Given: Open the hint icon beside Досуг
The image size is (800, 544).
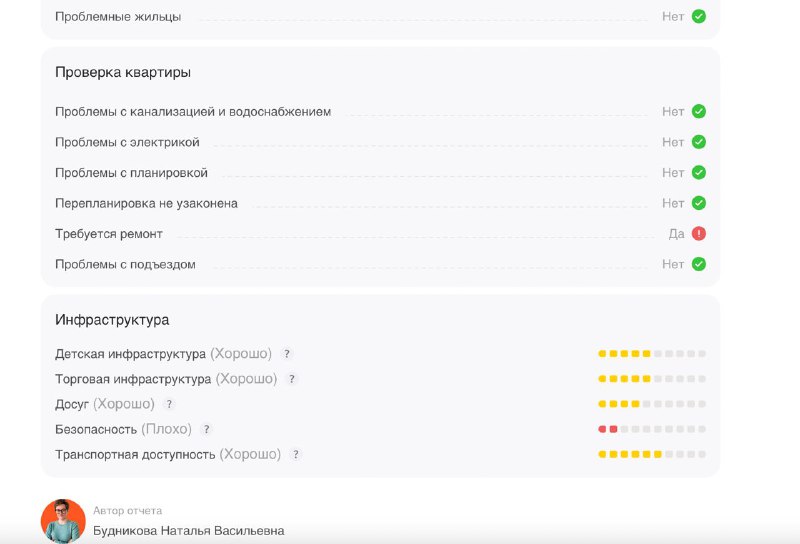Looking at the screenshot, I should (169, 404).
